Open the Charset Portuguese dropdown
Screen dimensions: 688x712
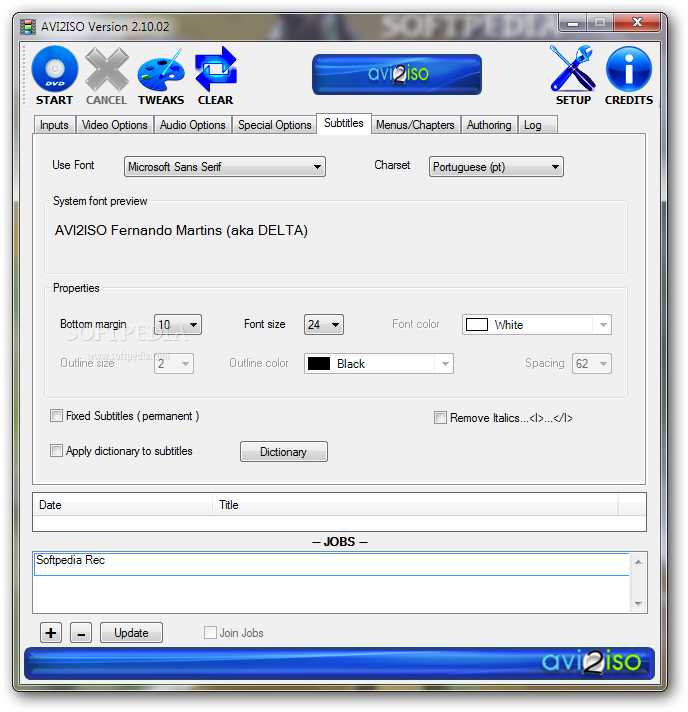pos(496,167)
